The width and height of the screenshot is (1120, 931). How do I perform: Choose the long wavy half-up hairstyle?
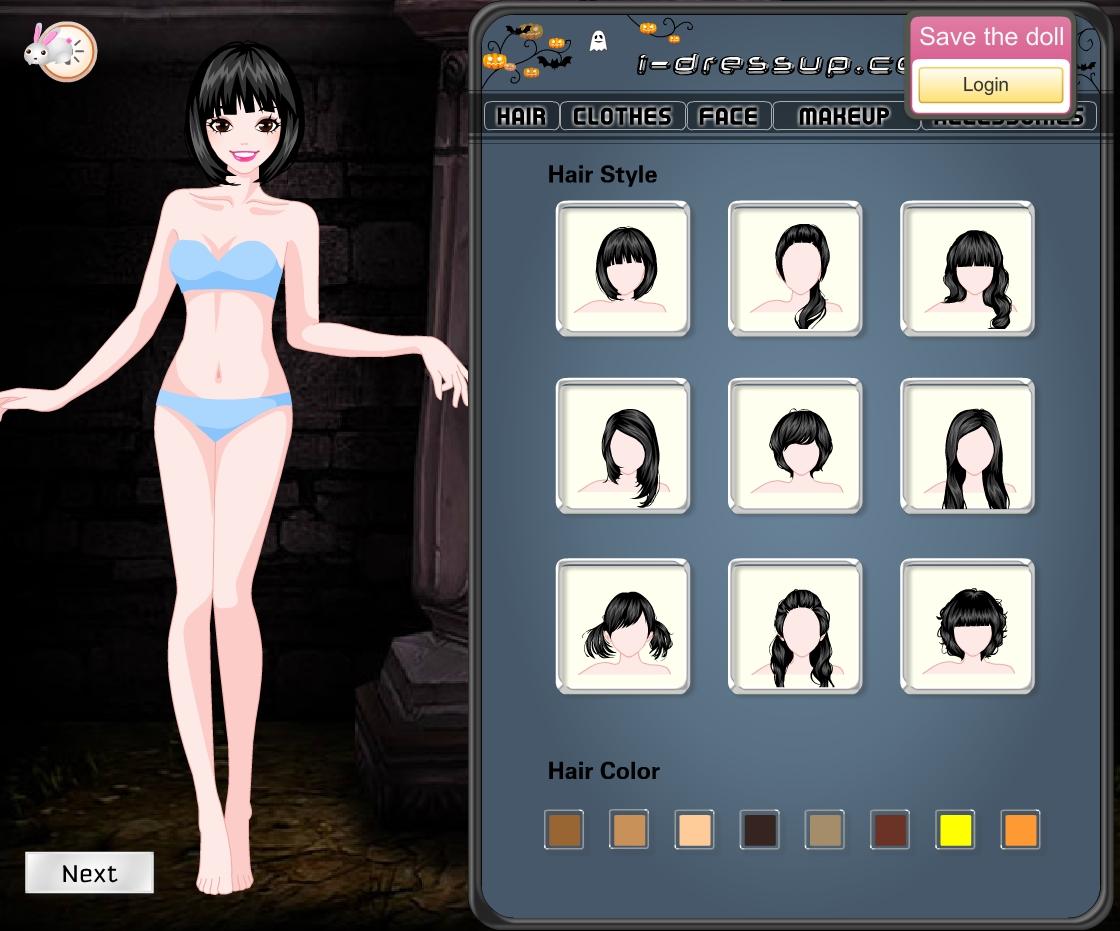795,626
